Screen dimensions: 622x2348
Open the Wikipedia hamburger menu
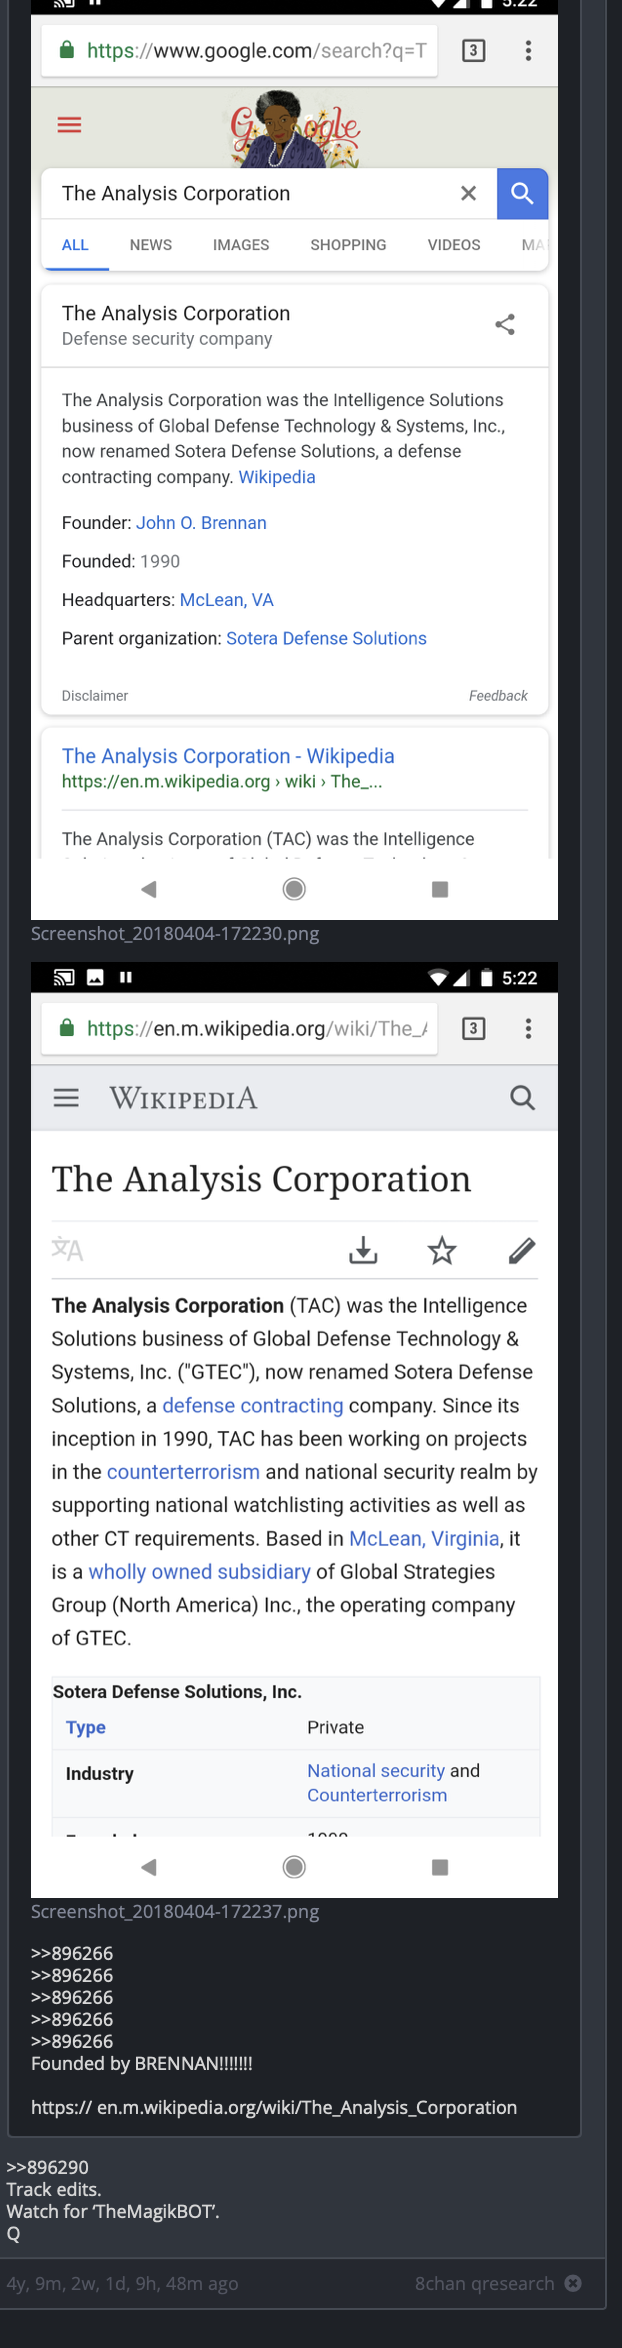[x=66, y=1098]
